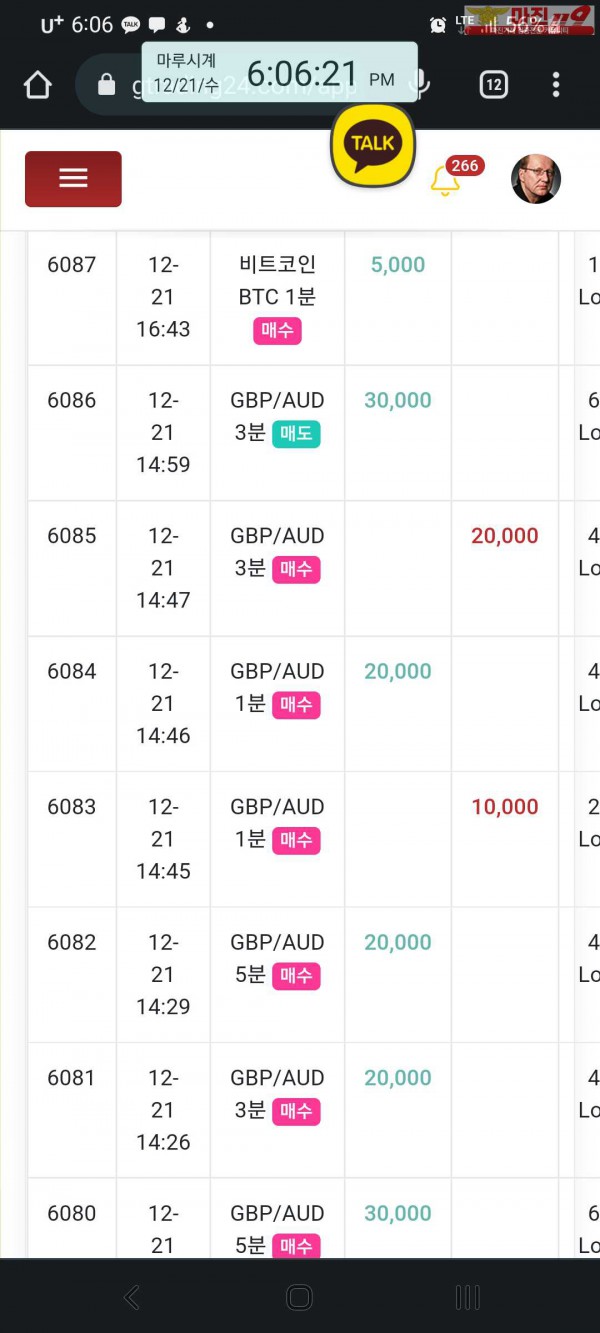Tap the red 20,000 amount on 6085
The image size is (600, 1333).
point(504,536)
